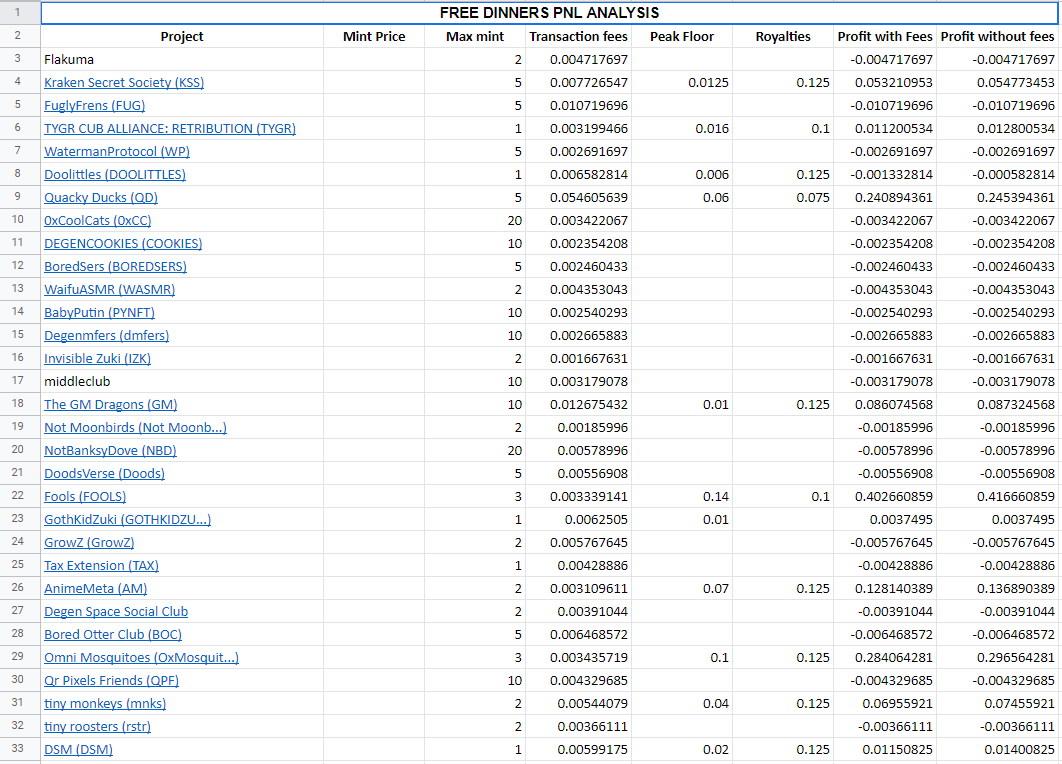Open the DoodsVerse (Doods) link
The image size is (1062, 764).
pos(104,474)
